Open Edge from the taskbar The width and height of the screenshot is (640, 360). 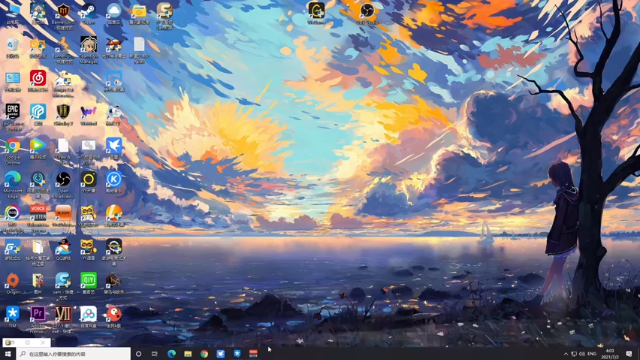pyautogui.click(x=171, y=354)
